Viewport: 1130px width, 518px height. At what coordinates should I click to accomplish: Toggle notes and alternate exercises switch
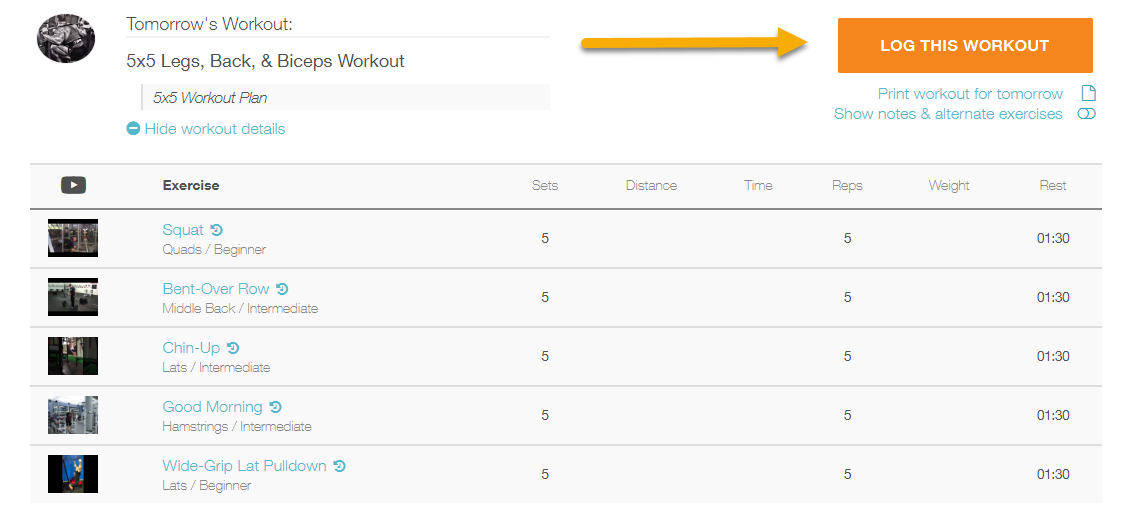[x=1086, y=114]
